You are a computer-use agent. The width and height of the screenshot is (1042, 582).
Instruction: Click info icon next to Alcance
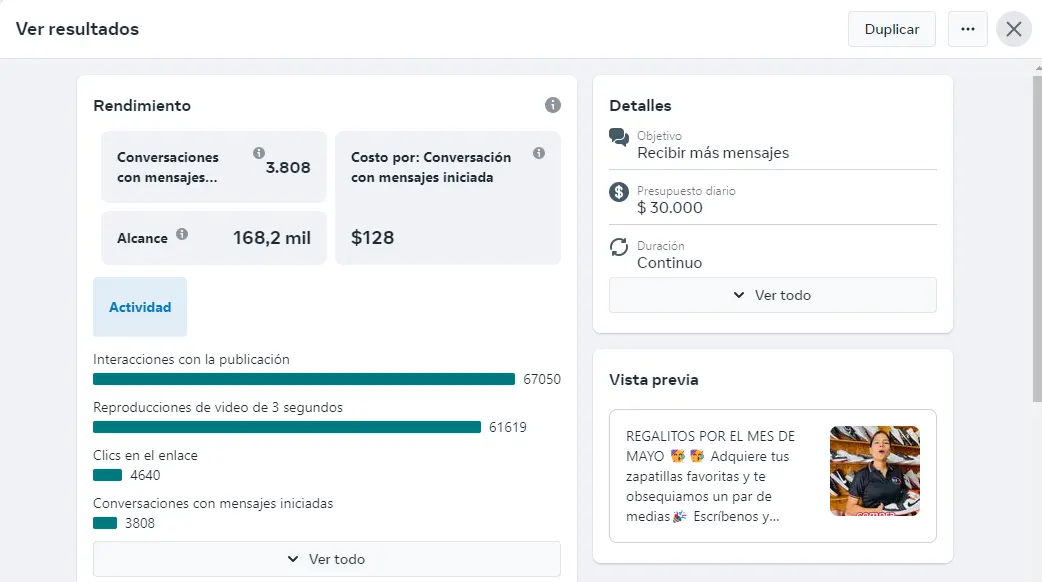click(x=182, y=234)
